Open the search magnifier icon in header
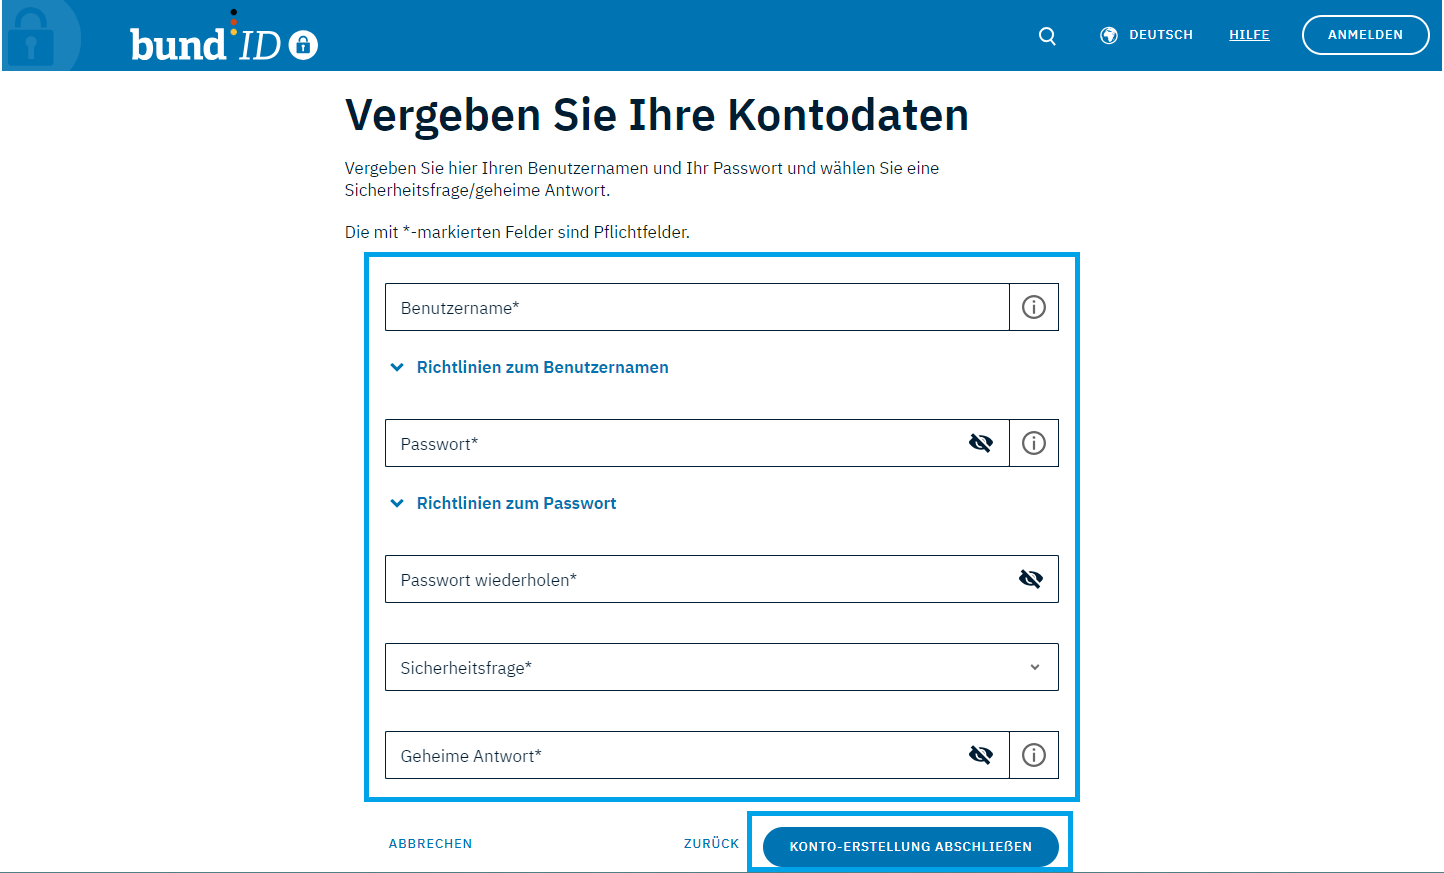The height and width of the screenshot is (873, 1444). click(x=1047, y=36)
